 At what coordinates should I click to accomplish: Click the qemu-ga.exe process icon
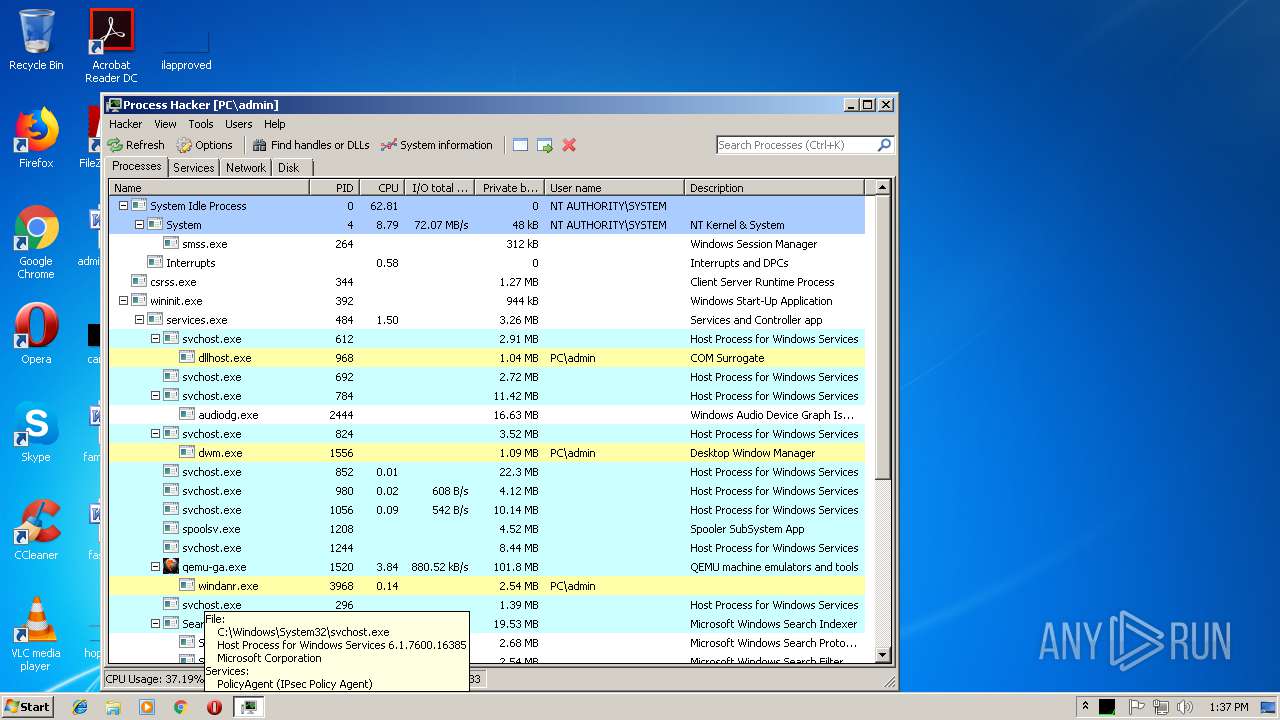[171, 567]
